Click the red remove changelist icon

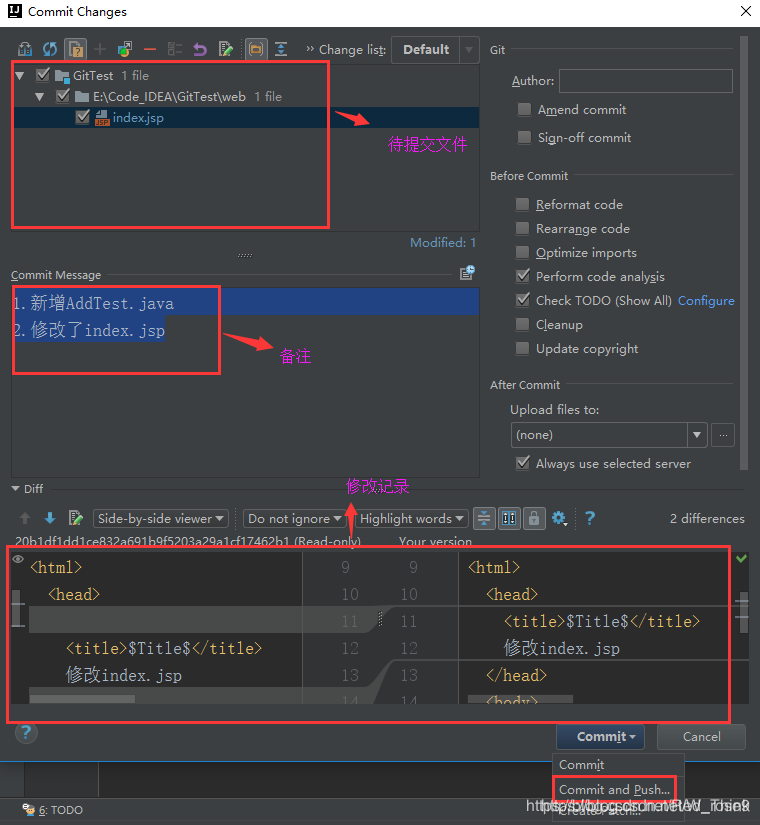[x=150, y=49]
